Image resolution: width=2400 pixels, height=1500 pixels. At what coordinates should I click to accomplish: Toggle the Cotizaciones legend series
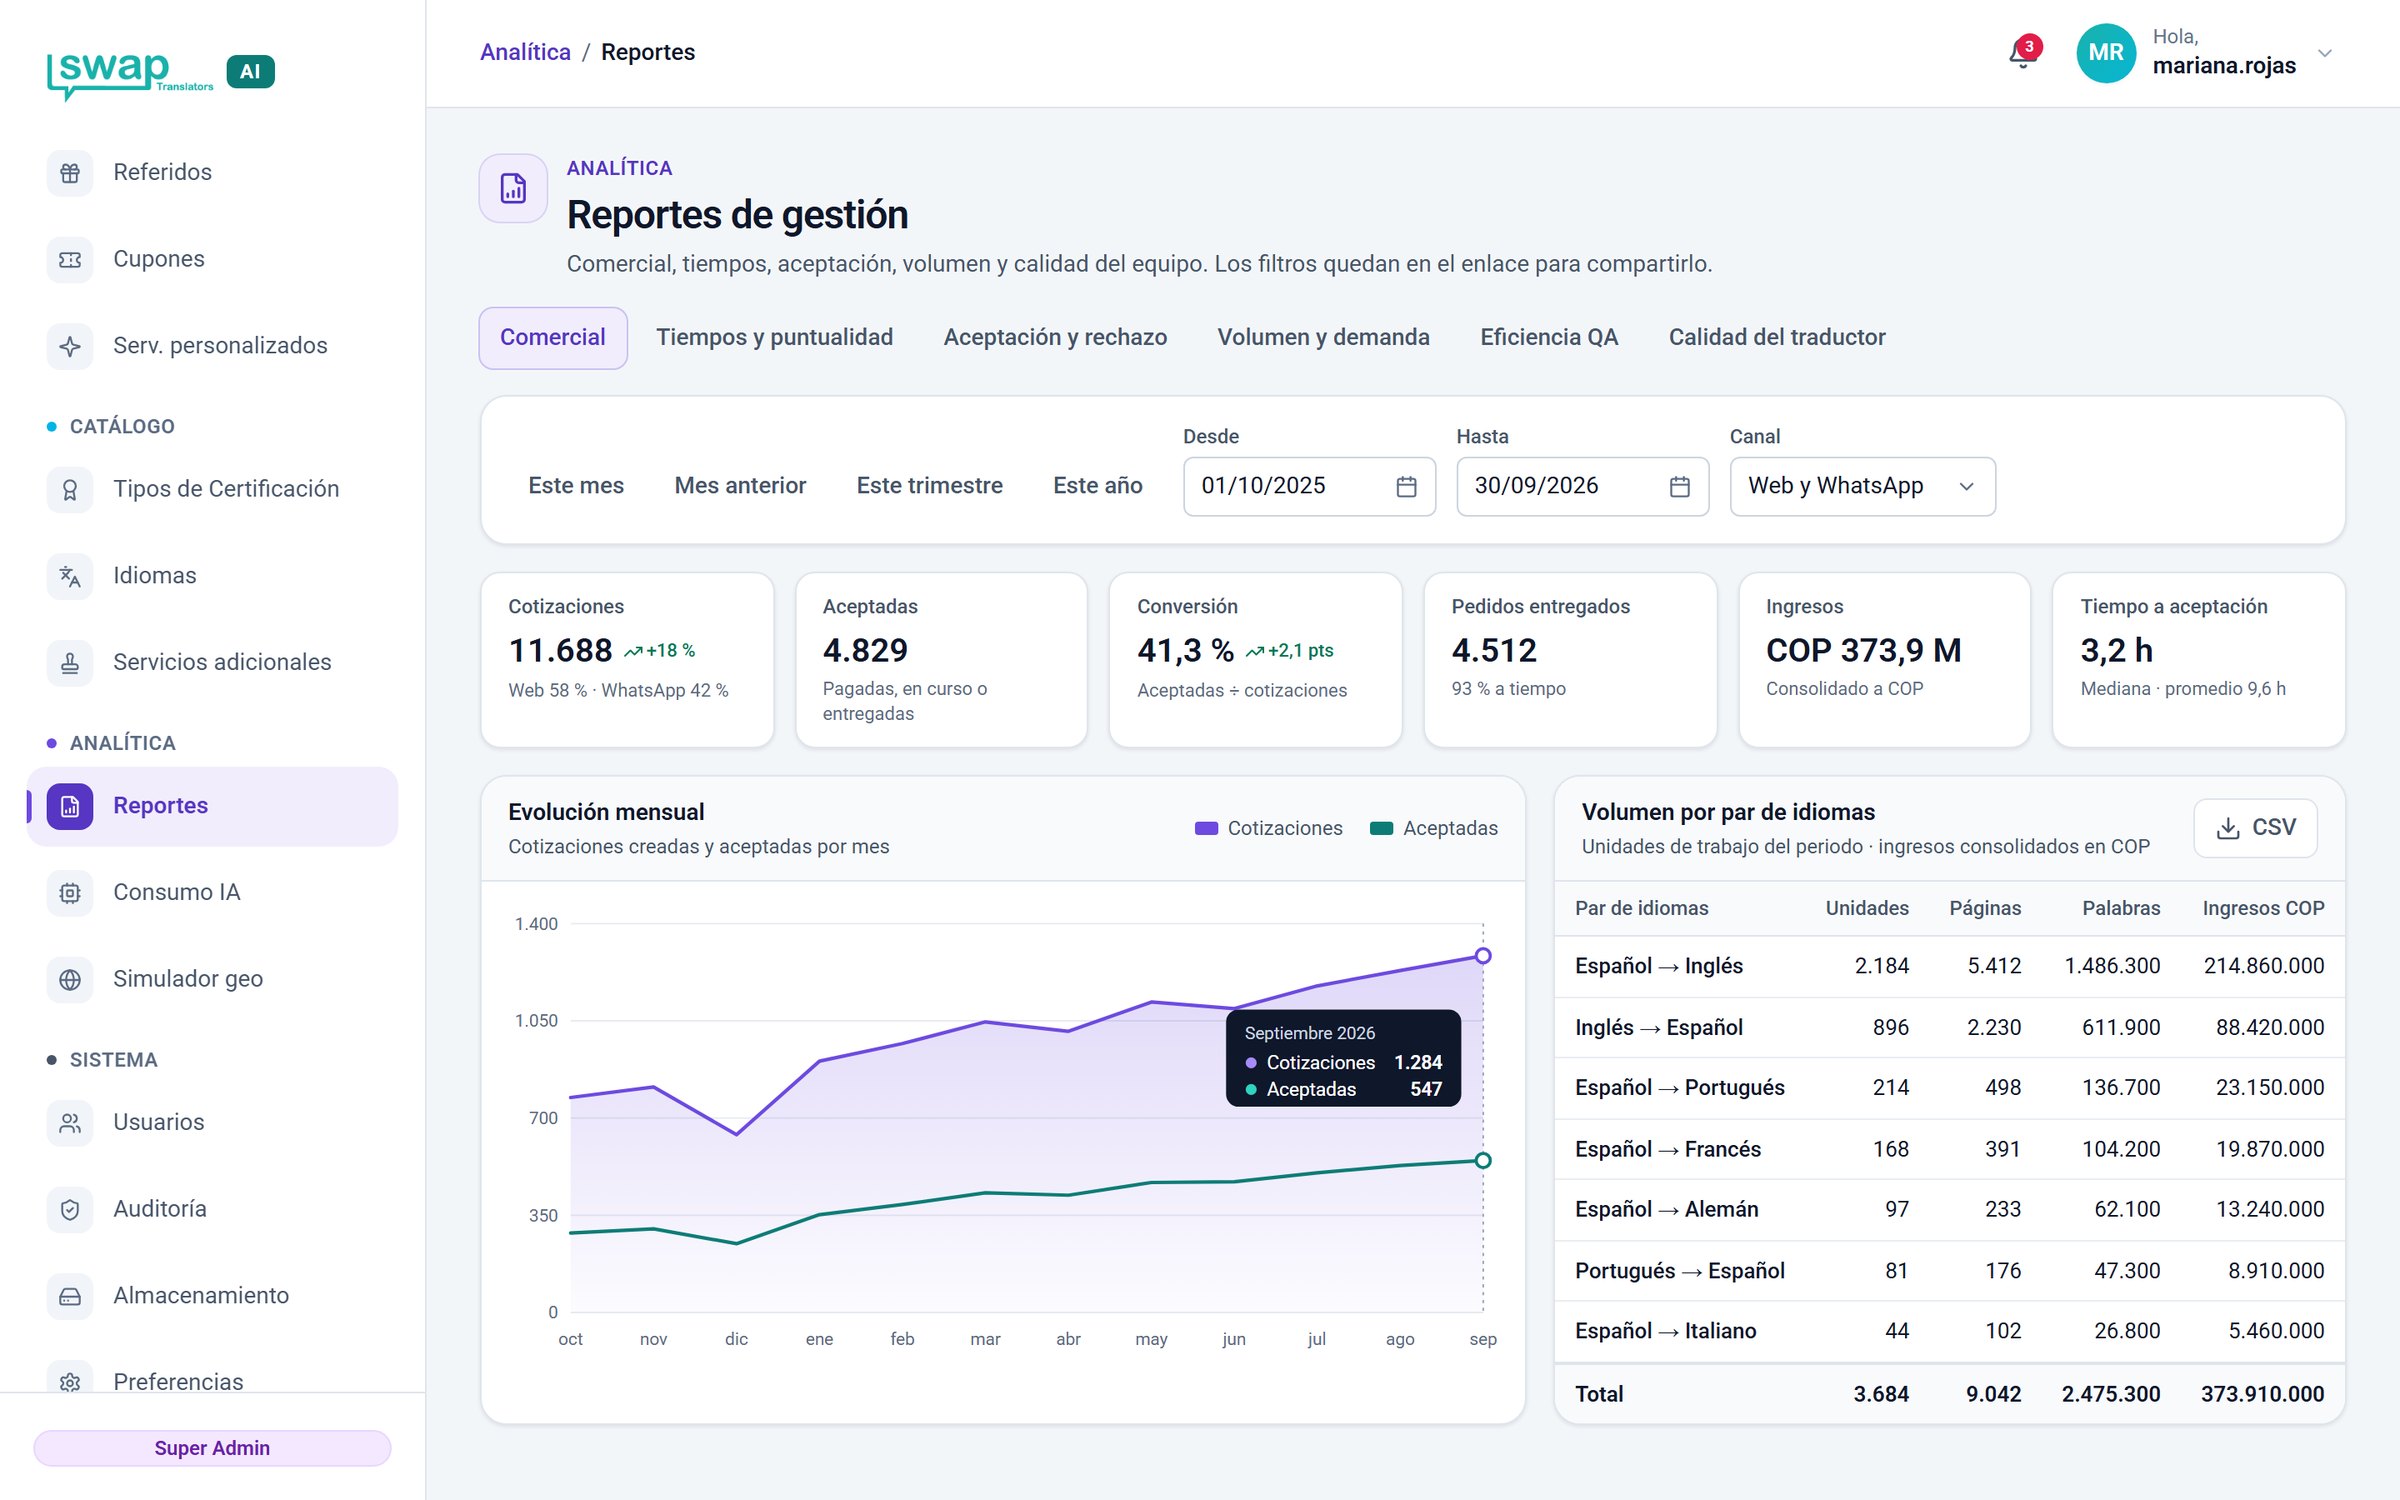[x=1268, y=828]
